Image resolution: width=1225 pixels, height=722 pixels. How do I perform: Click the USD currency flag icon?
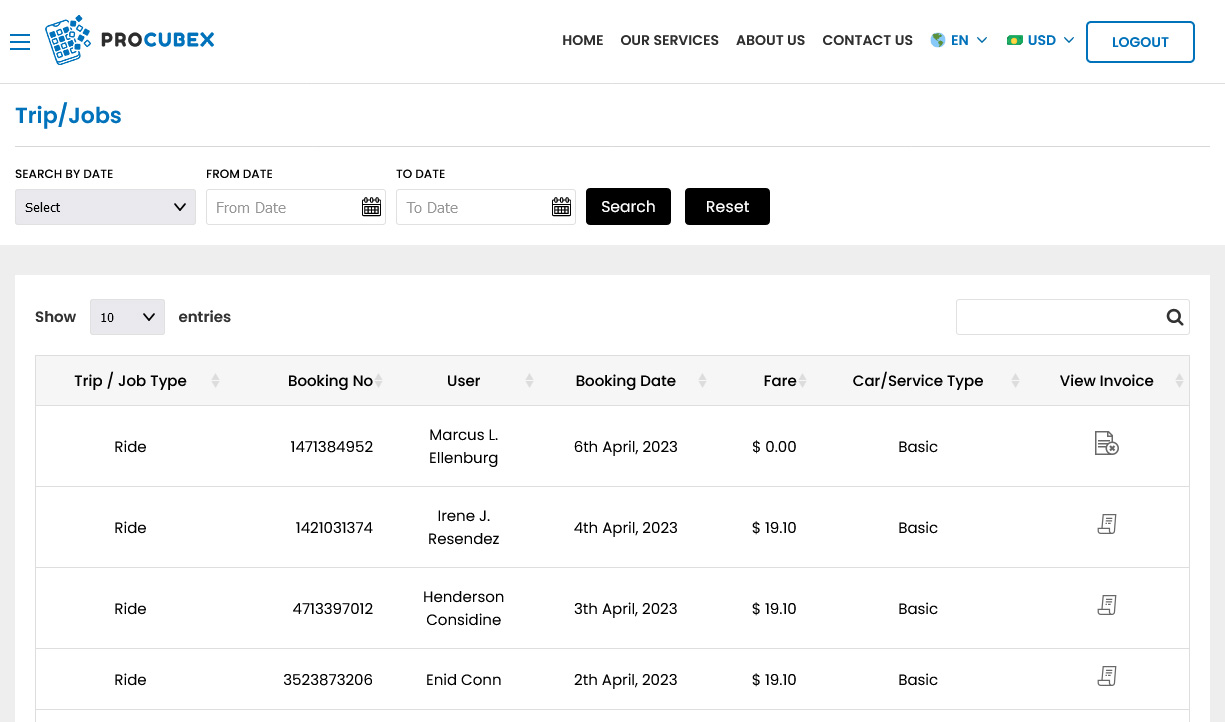point(1015,41)
